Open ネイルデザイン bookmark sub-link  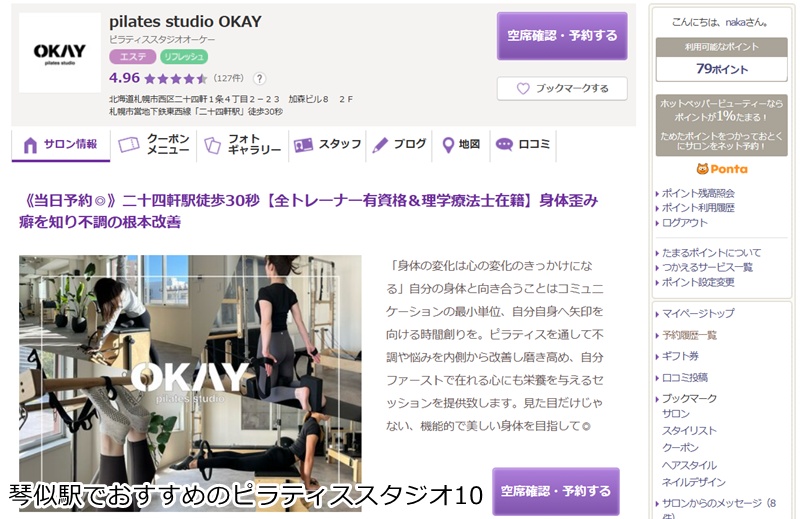693,482
